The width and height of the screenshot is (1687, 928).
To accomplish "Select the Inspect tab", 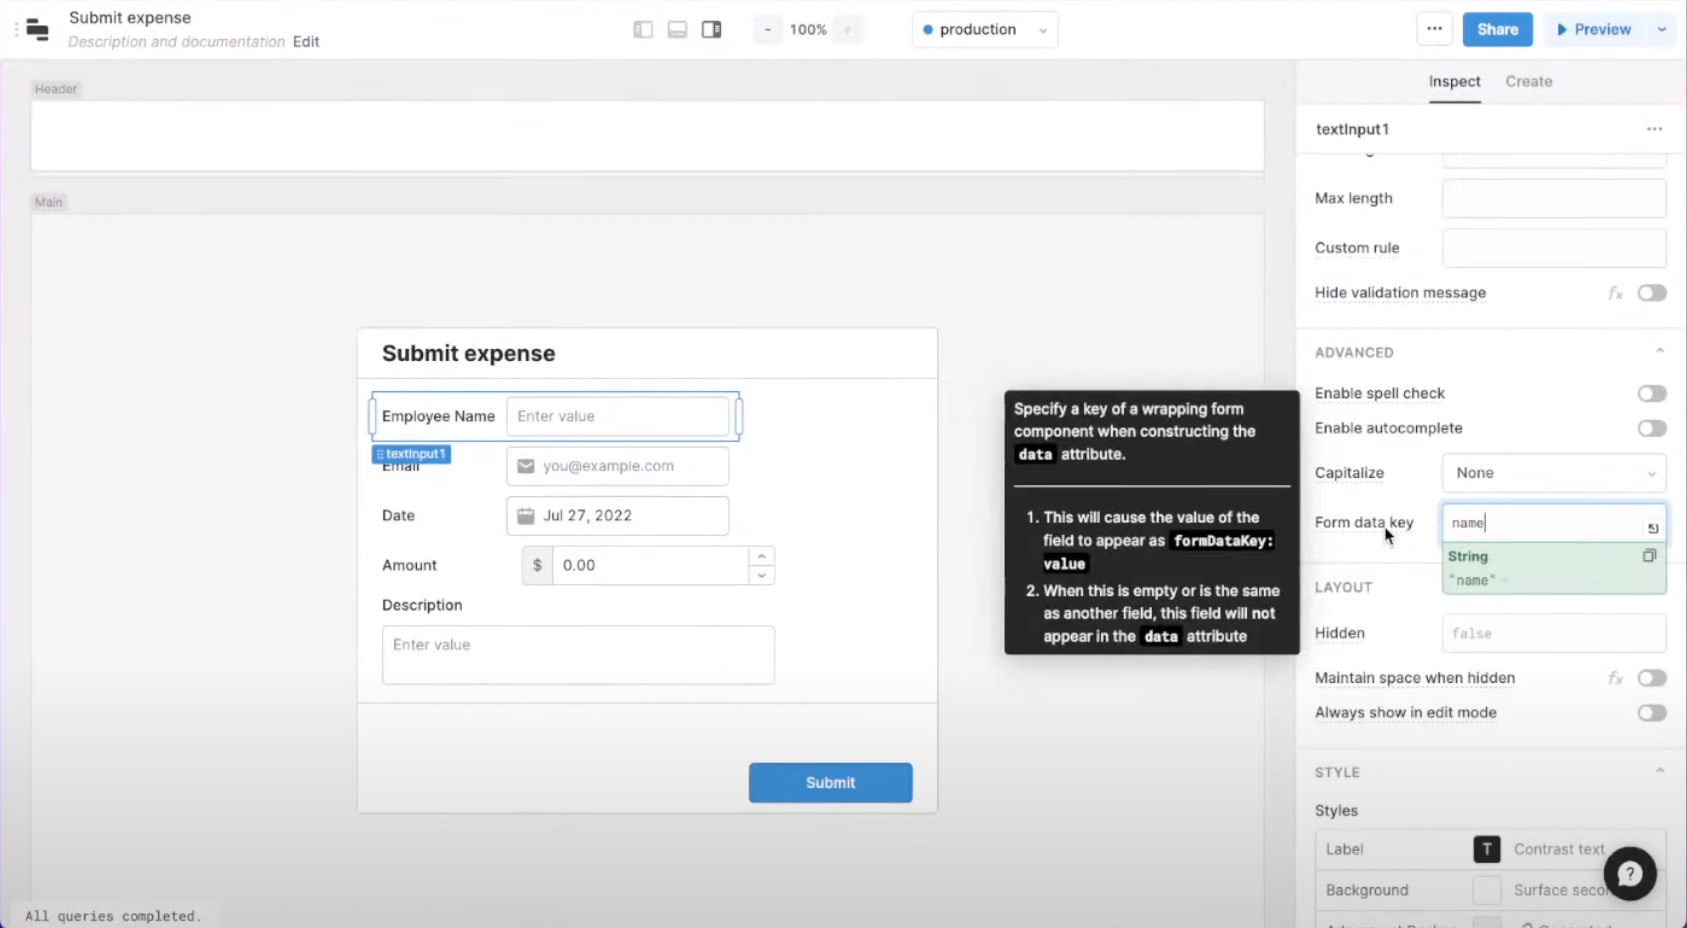I will [x=1454, y=81].
